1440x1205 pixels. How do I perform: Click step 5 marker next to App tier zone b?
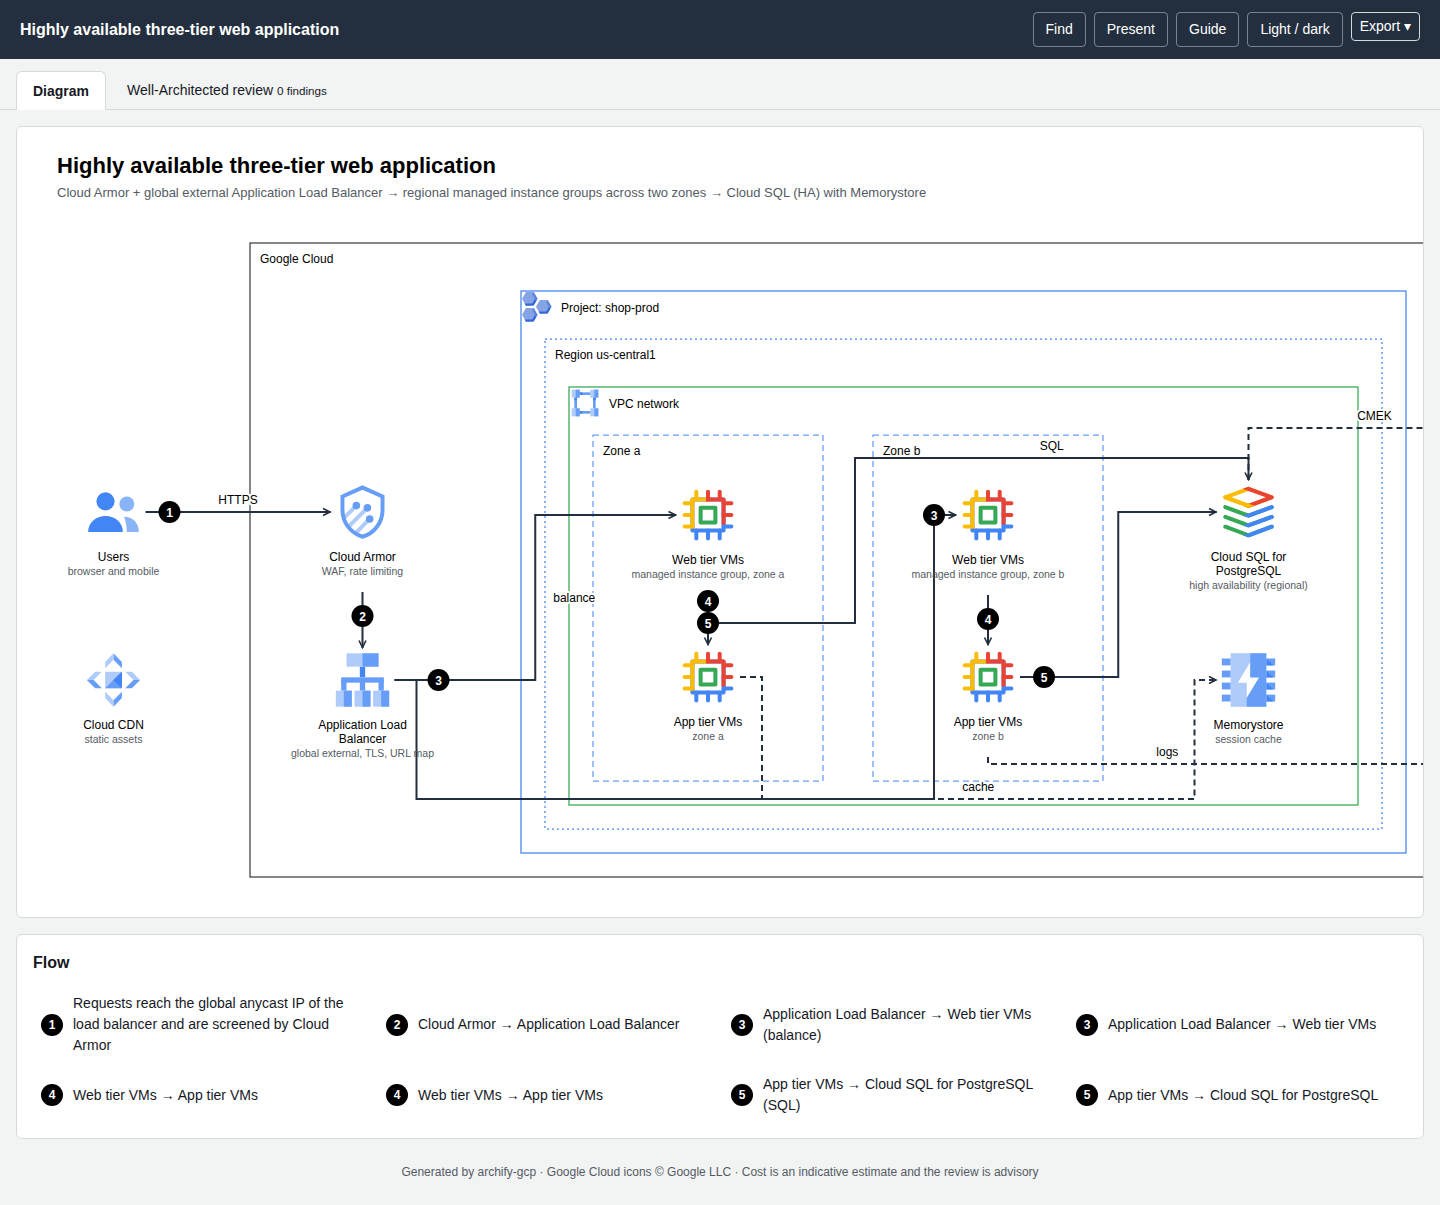point(1044,677)
